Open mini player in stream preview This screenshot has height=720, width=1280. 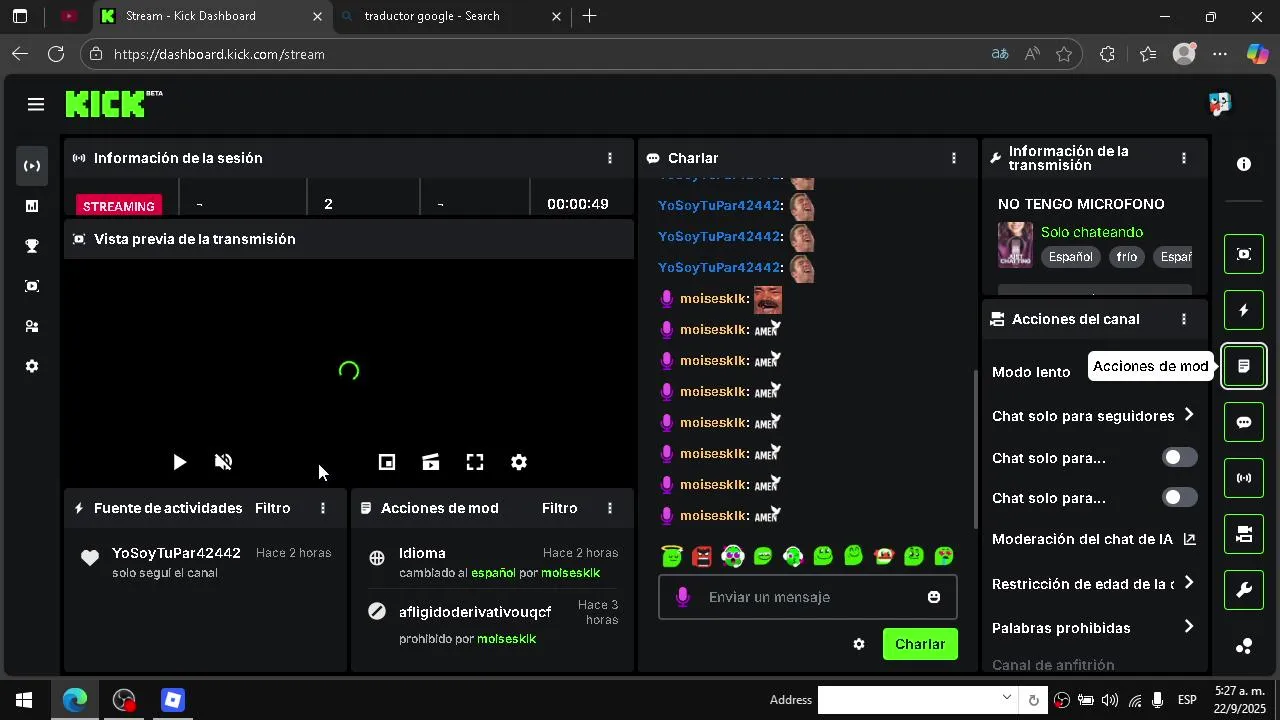click(x=387, y=462)
